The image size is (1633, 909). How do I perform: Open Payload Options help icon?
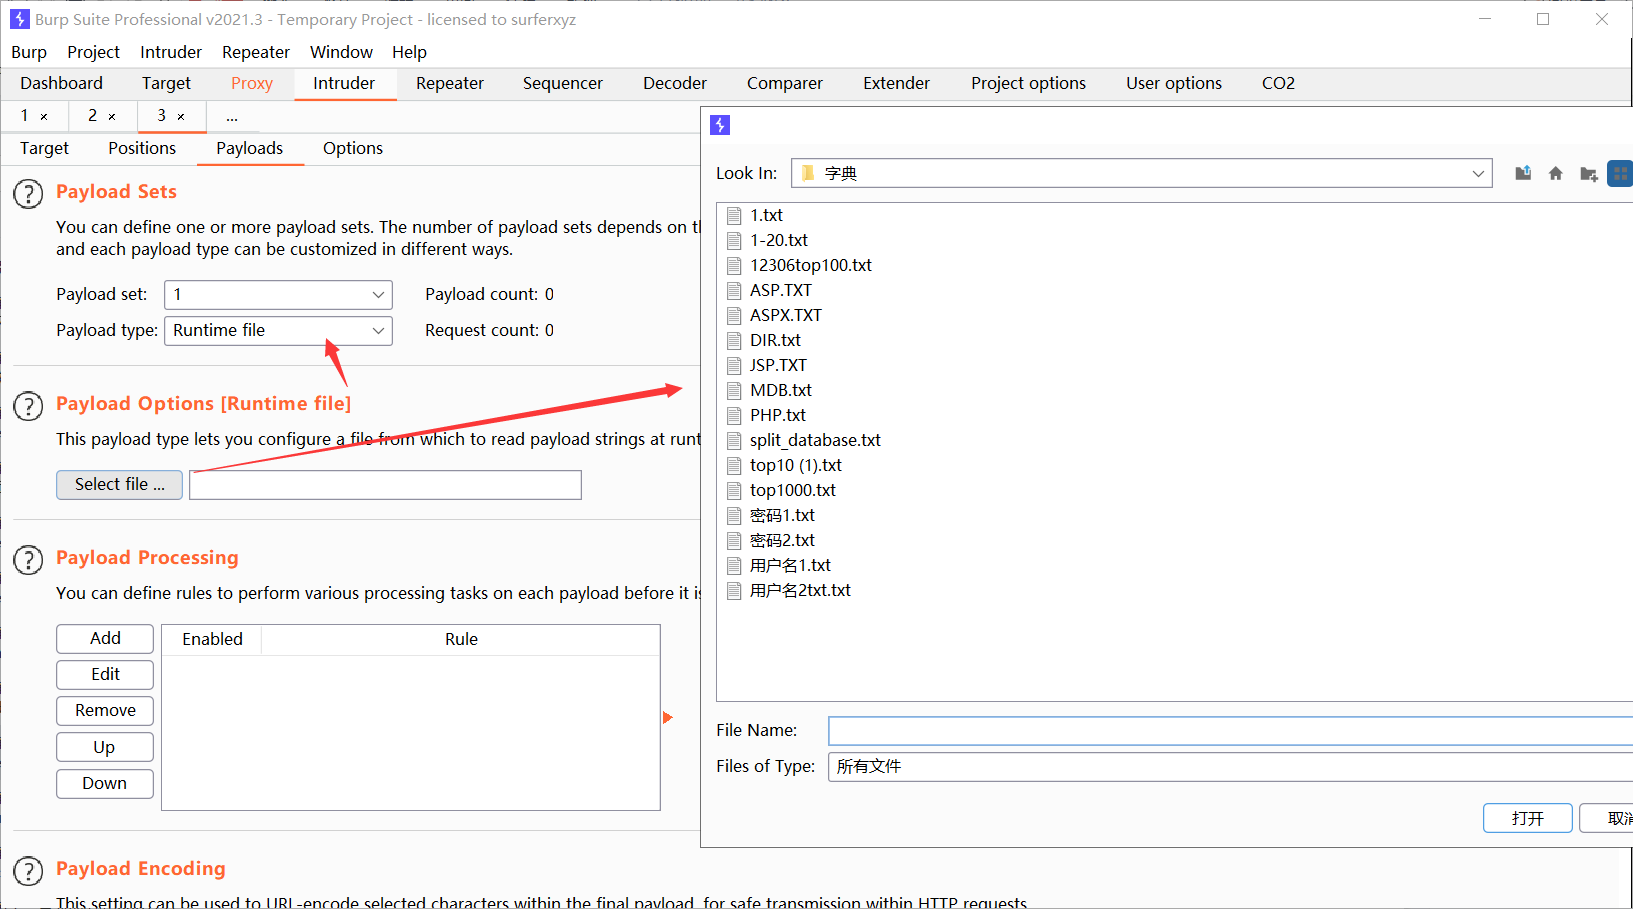[x=28, y=406]
